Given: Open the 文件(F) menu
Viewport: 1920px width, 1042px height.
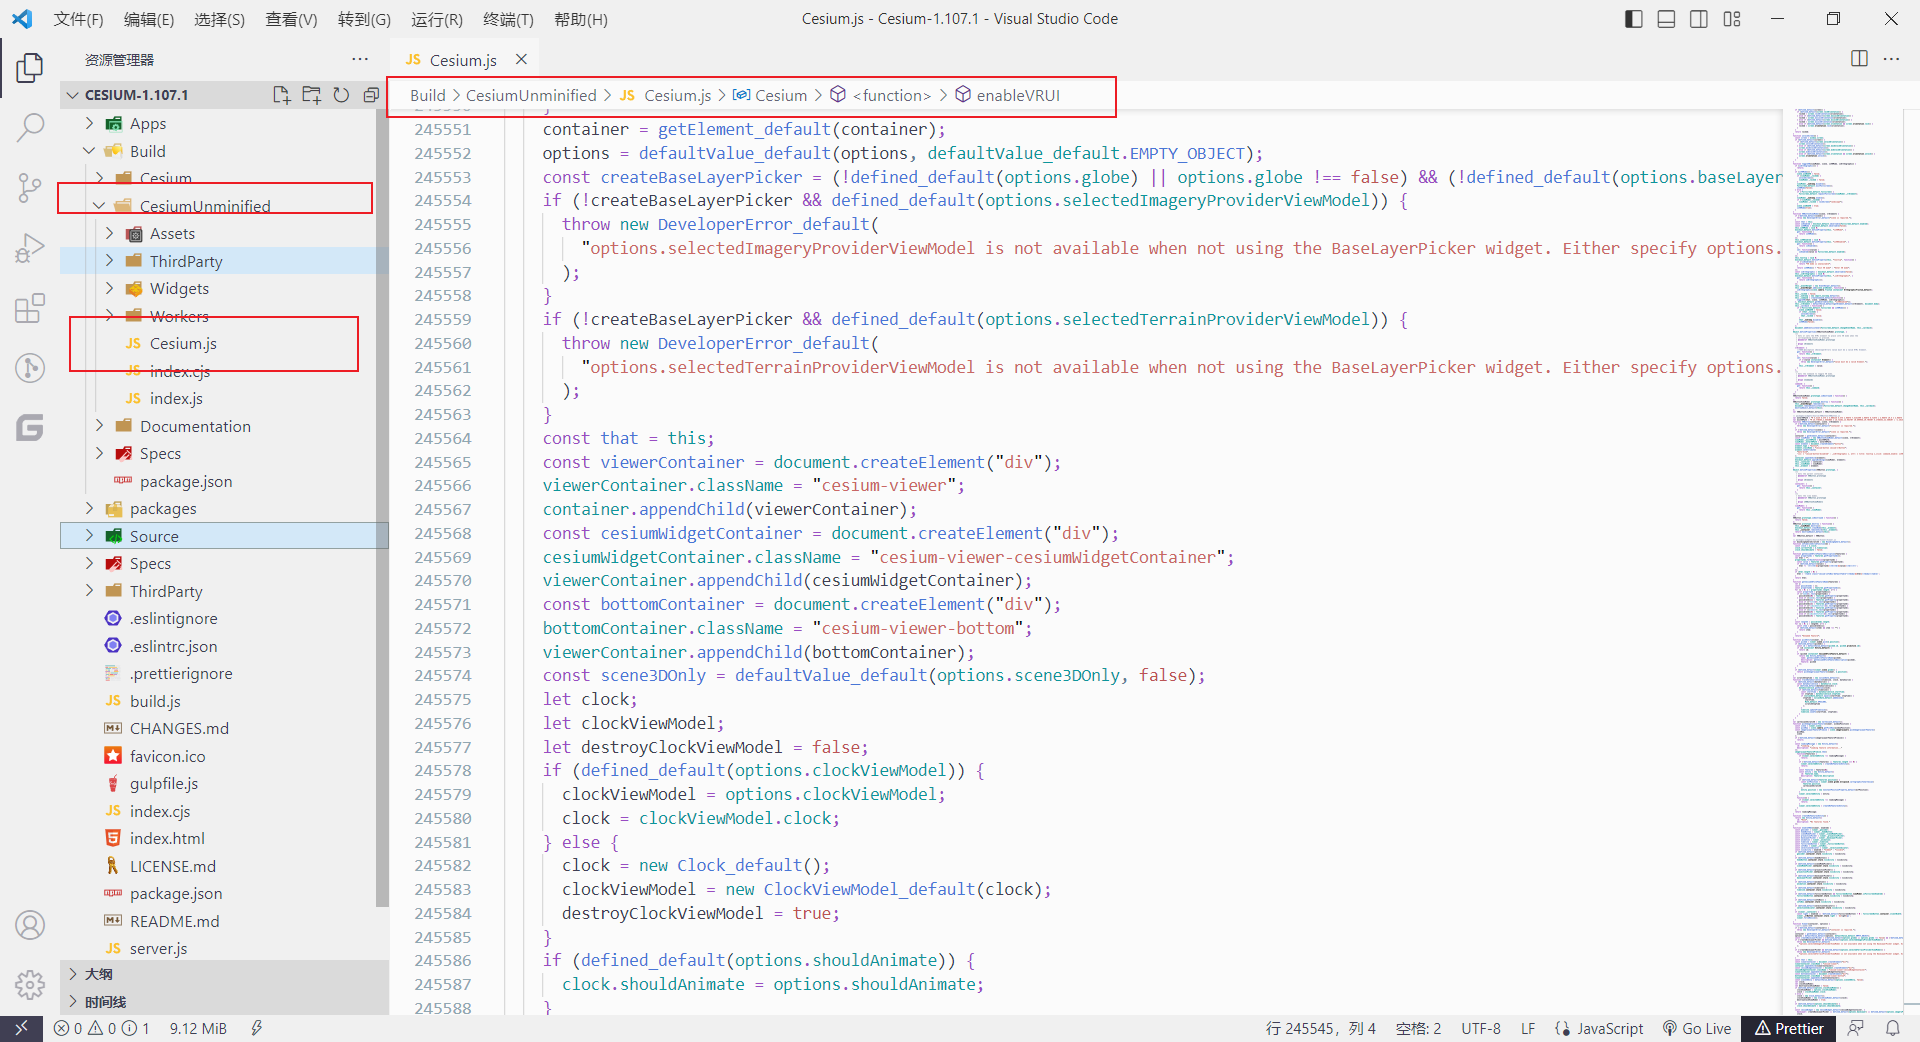Looking at the screenshot, I should click(78, 19).
